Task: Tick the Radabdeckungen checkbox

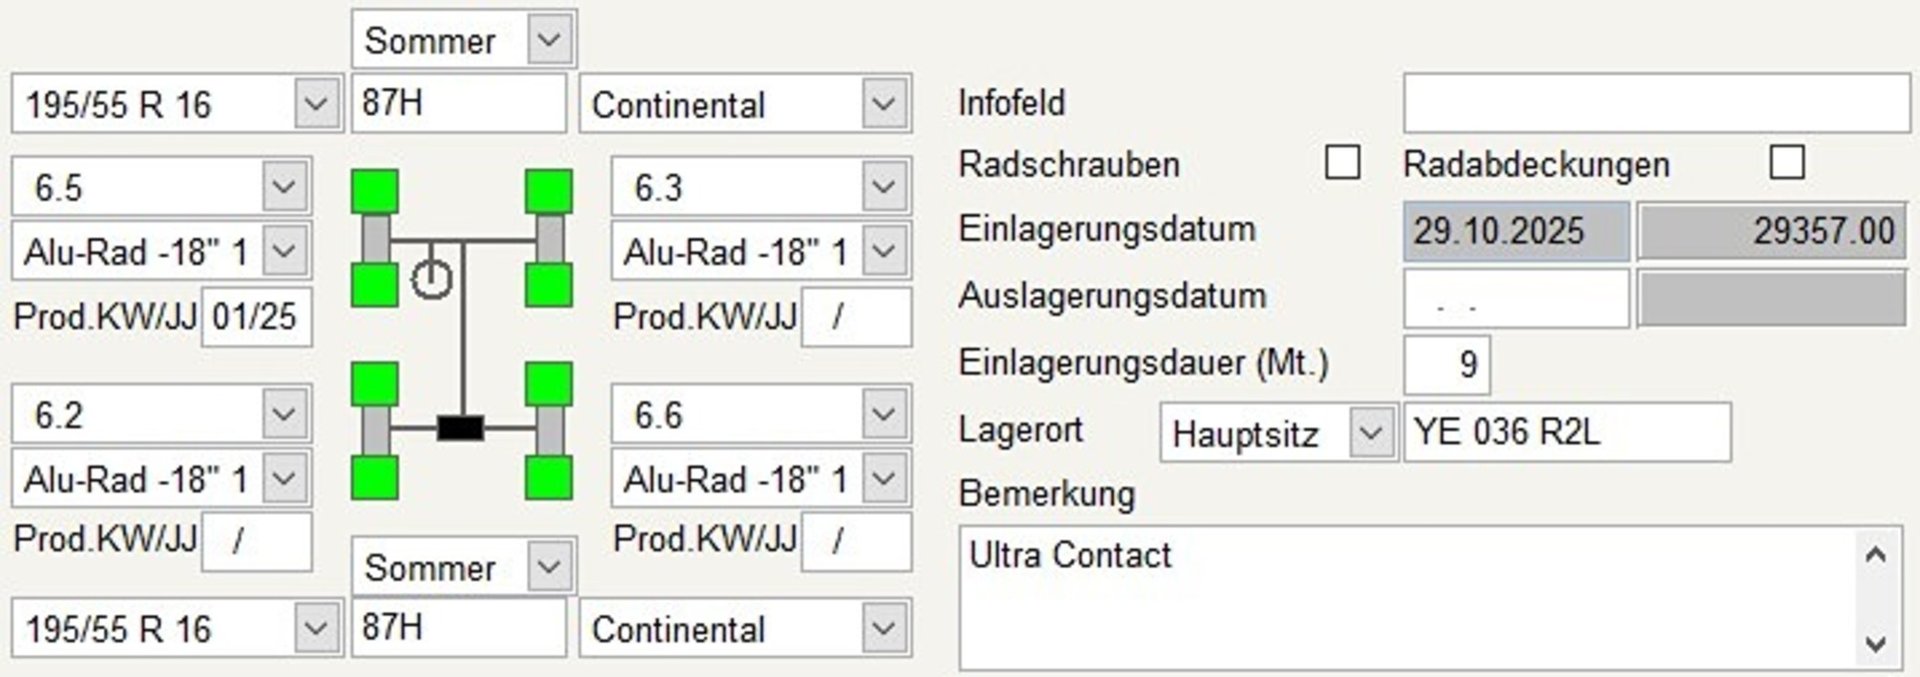Action: (1787, 162)
